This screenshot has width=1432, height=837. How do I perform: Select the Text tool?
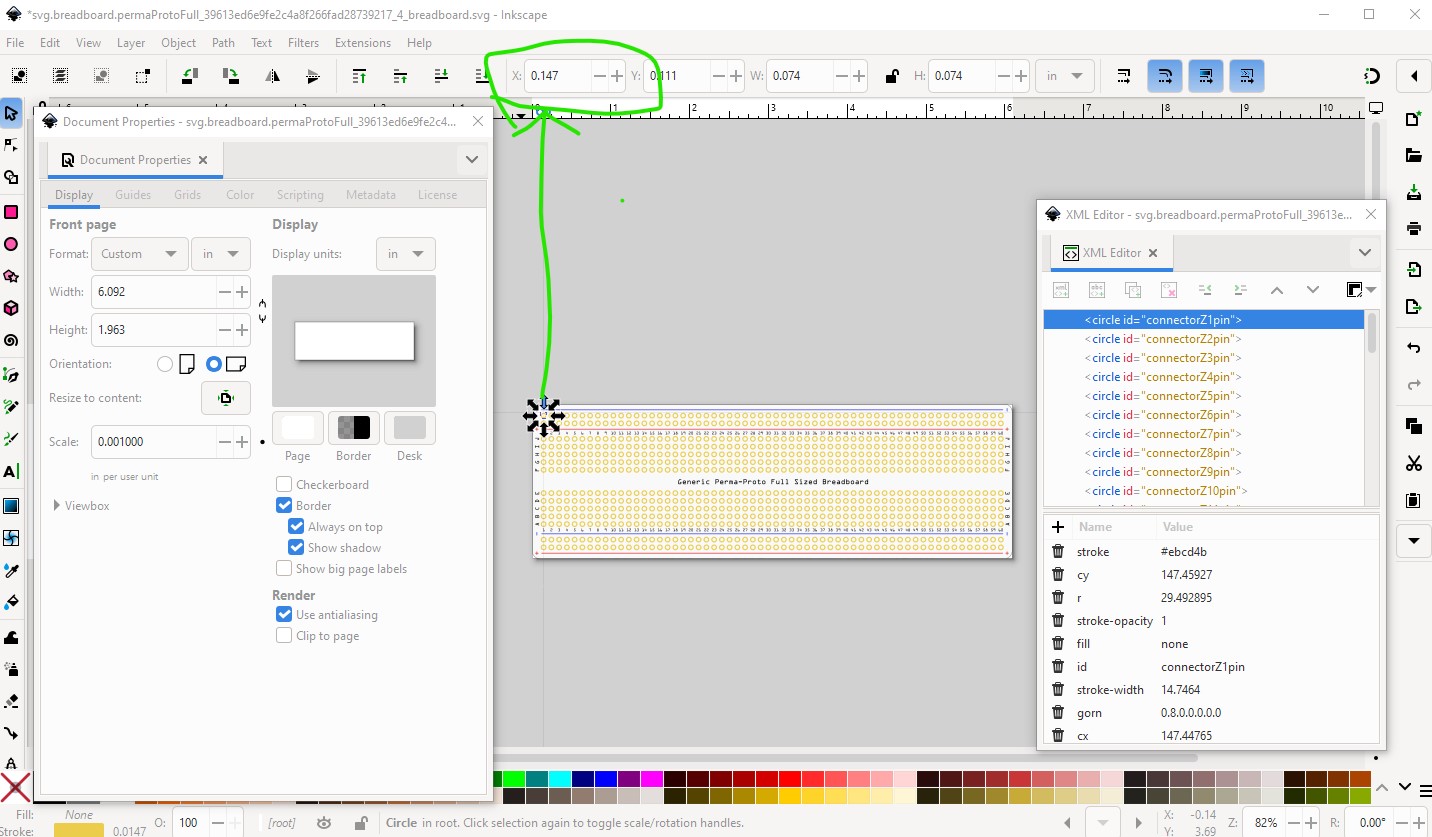11,472
